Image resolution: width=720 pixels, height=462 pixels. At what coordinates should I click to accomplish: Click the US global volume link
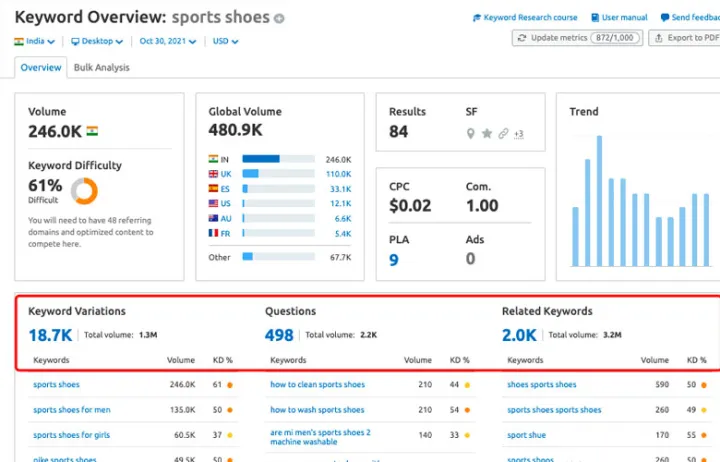(225, 203)
